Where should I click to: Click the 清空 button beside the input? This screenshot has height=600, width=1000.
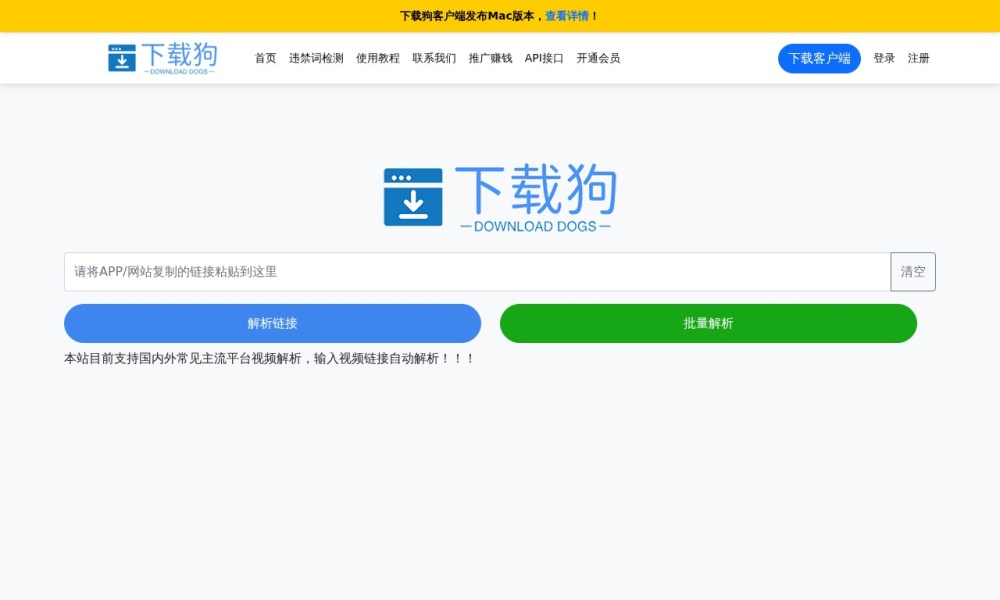click(x=913, y=272)
